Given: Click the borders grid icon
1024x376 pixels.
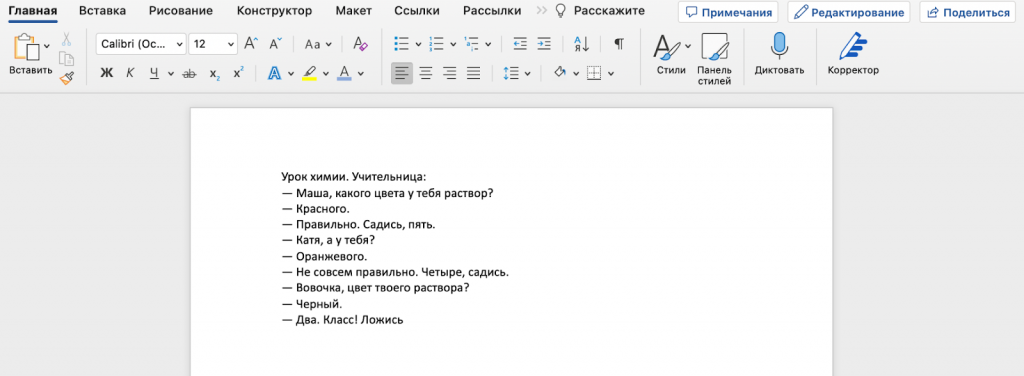Looking at the screenshot, I should 594,73.
